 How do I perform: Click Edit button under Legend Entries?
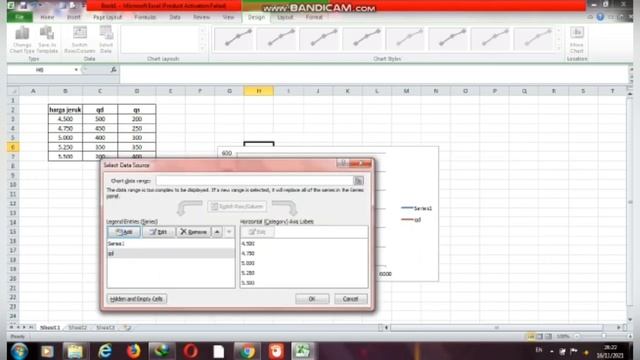pos(158,232)
